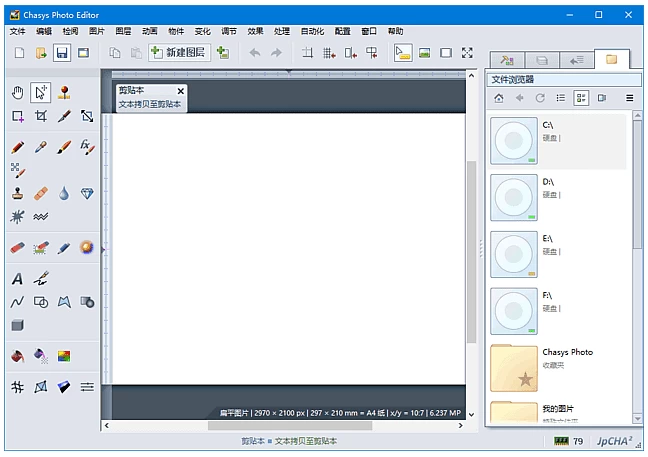Switch to the folder file browser tab
Viewport: 648px width, 457px height.
pos(611,60)
